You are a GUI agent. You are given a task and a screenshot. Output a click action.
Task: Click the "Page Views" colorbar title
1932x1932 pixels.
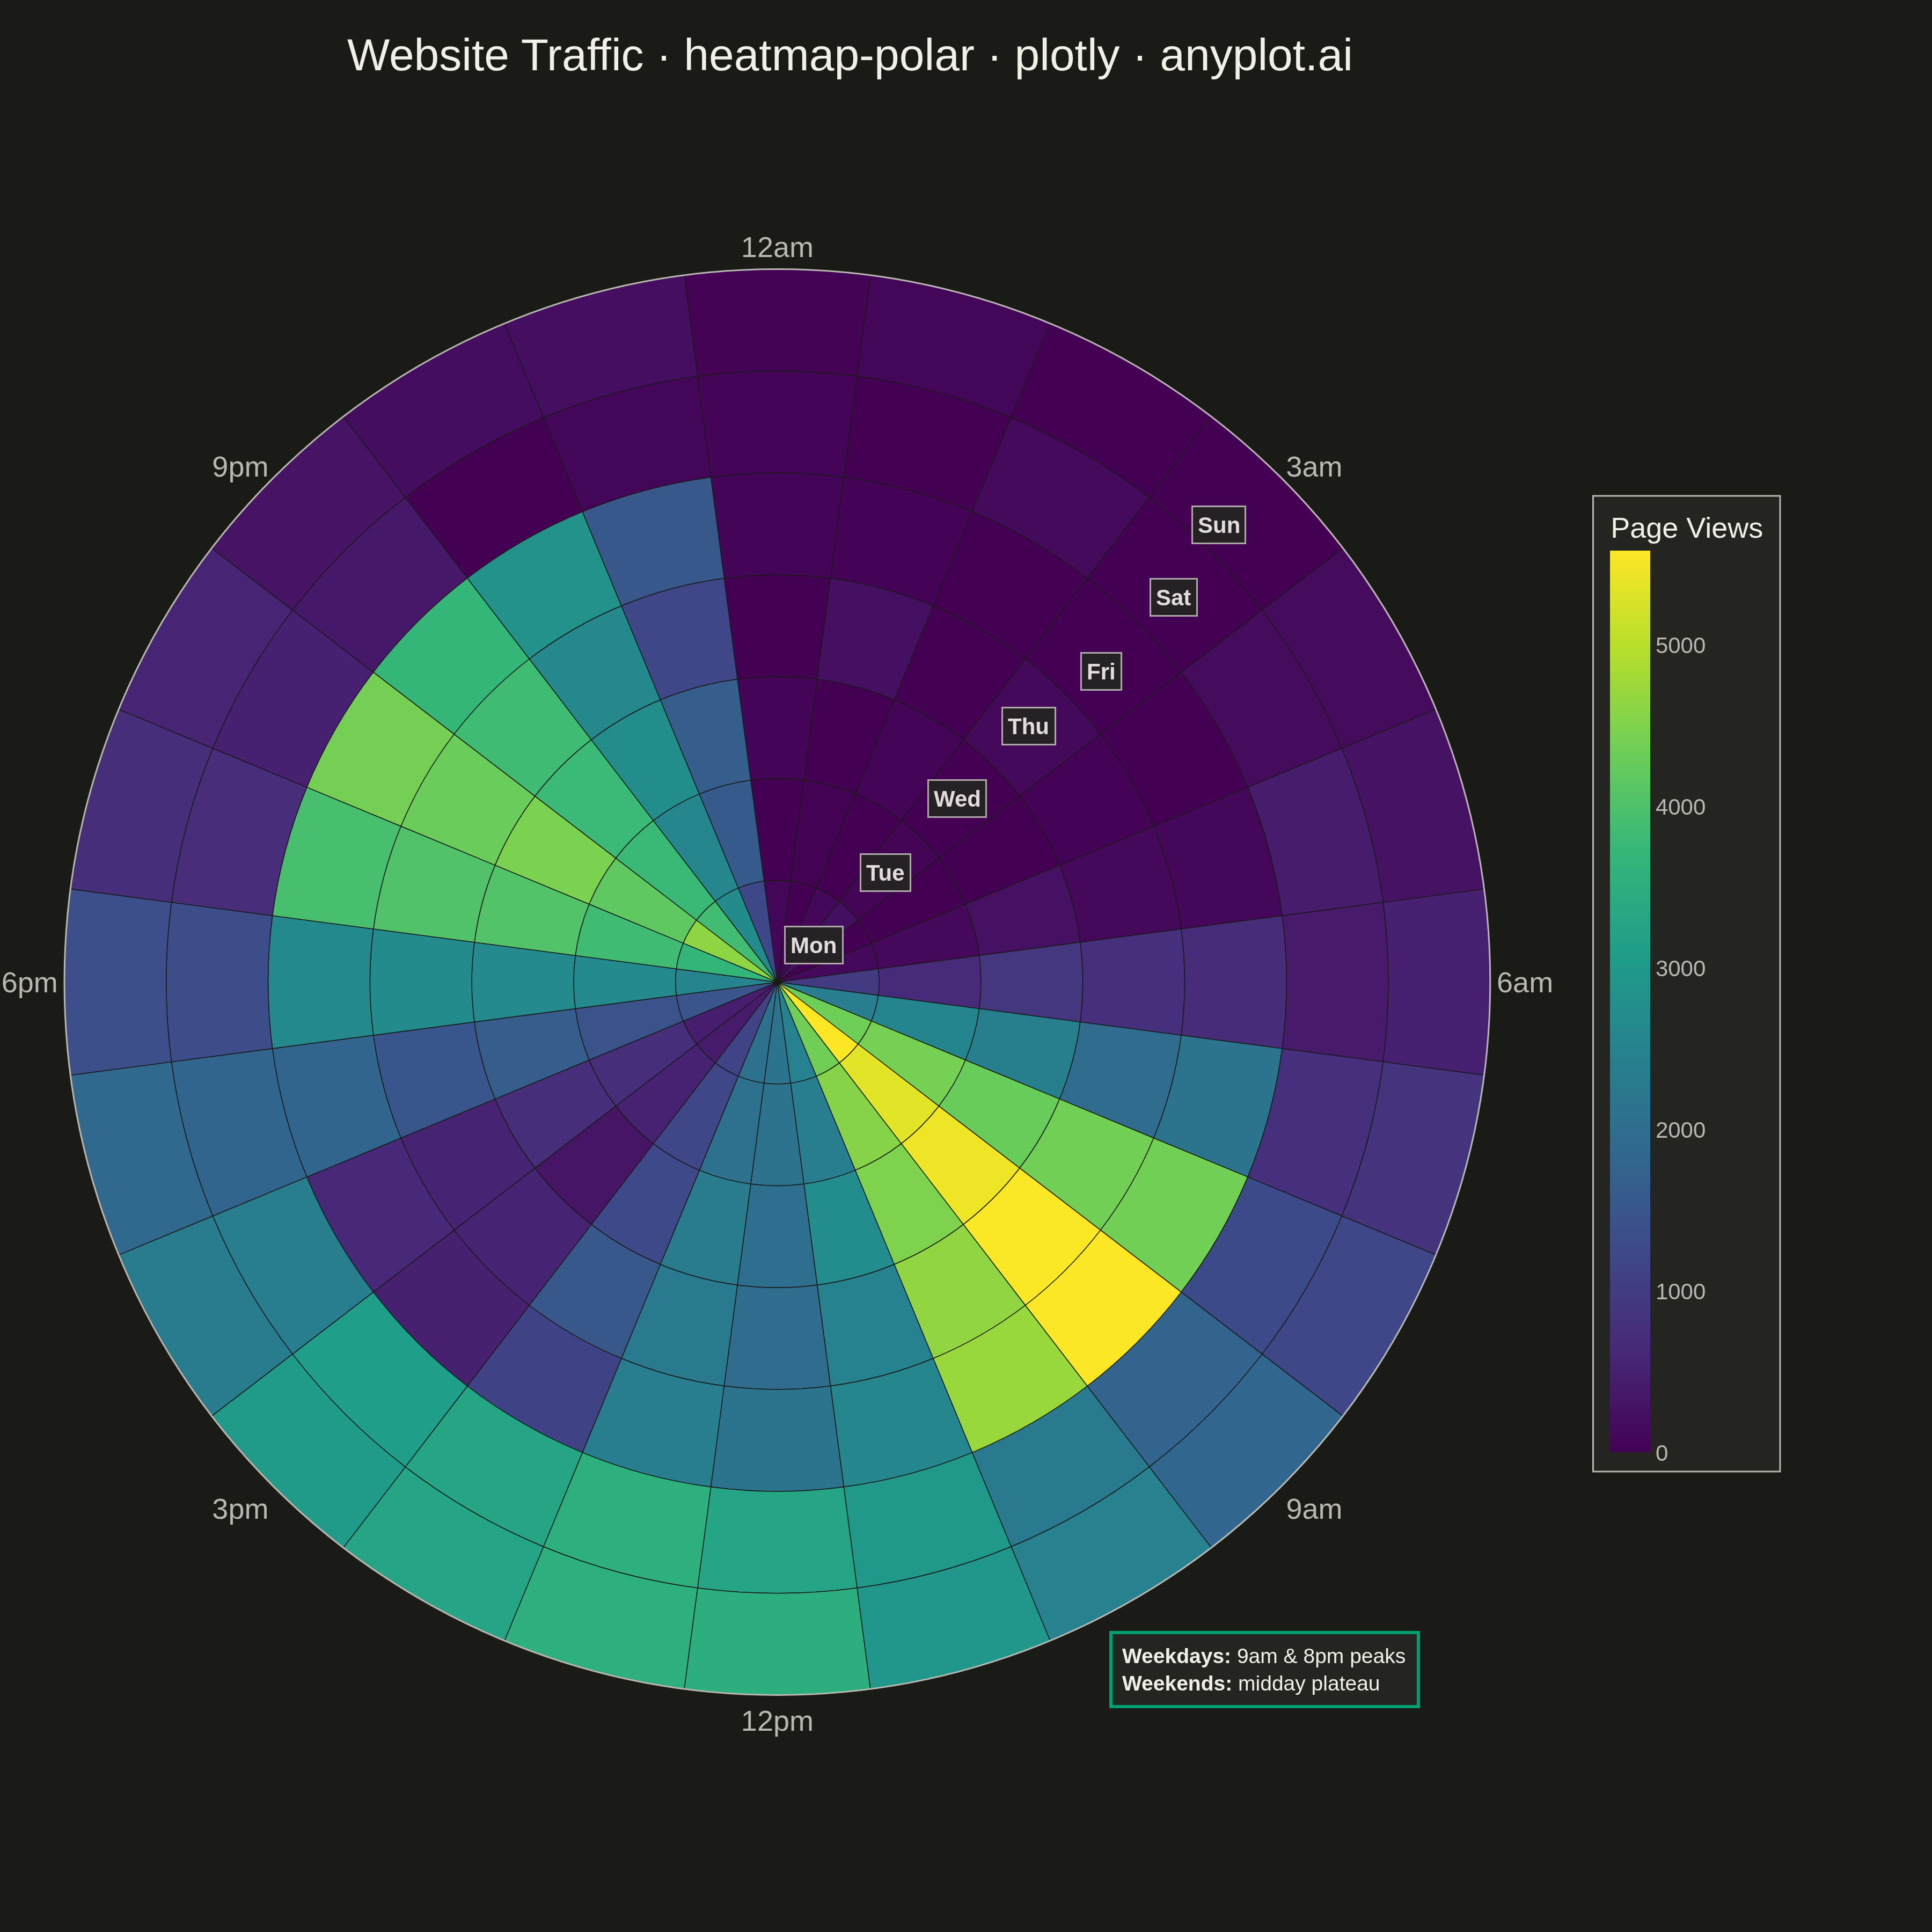click(x=1686, y=528)
